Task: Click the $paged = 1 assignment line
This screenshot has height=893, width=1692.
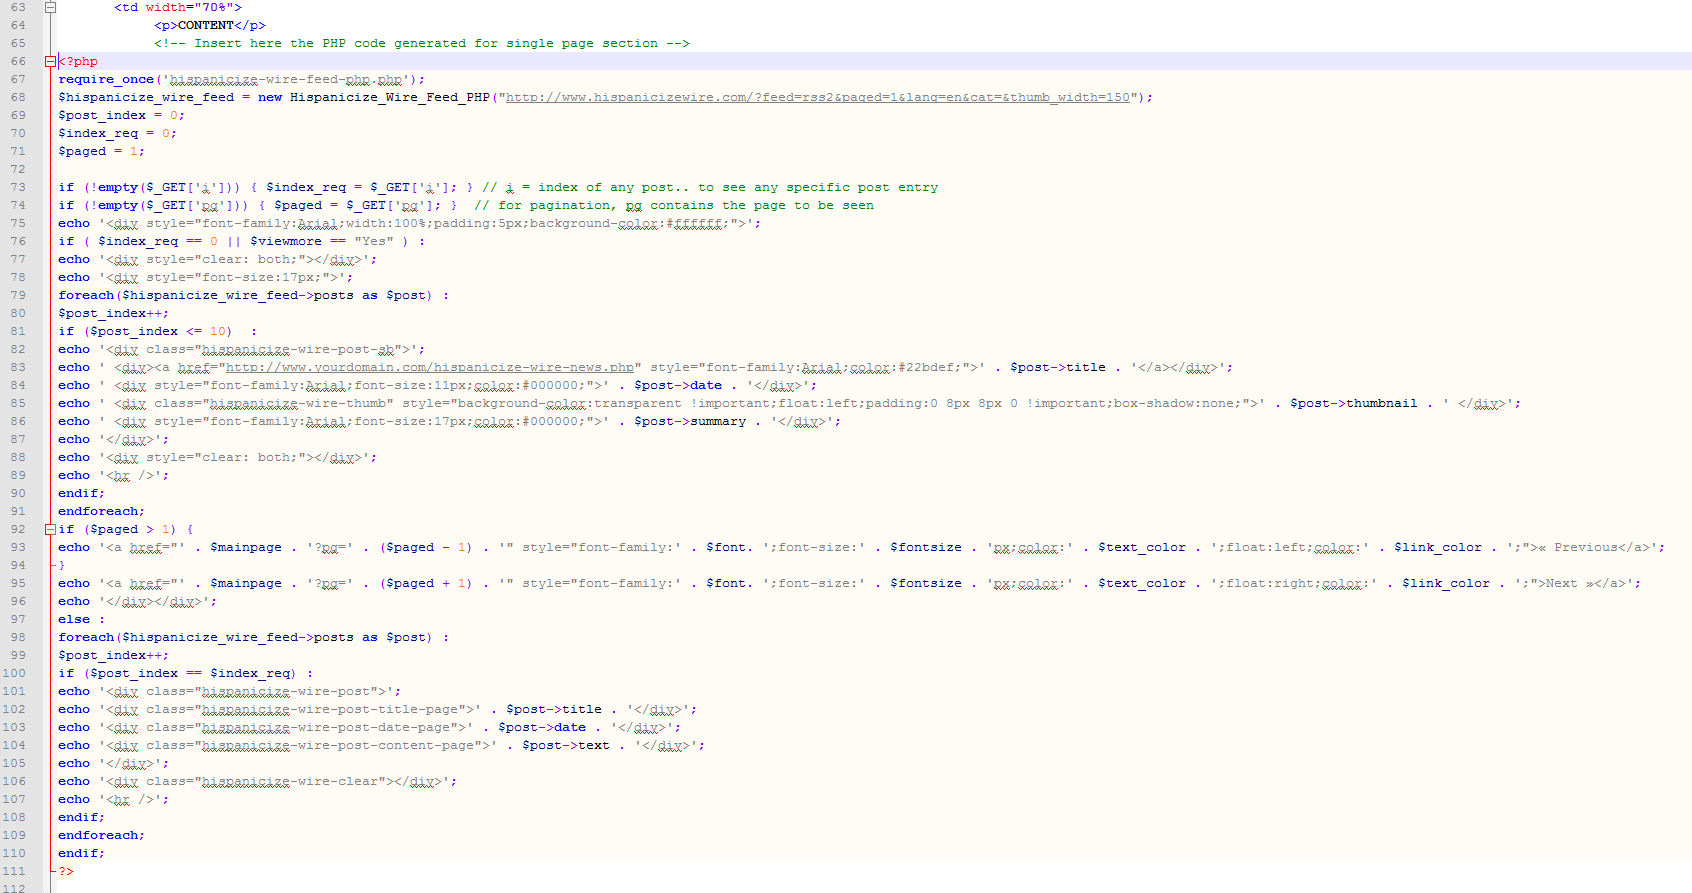Action: click(101, 151)
